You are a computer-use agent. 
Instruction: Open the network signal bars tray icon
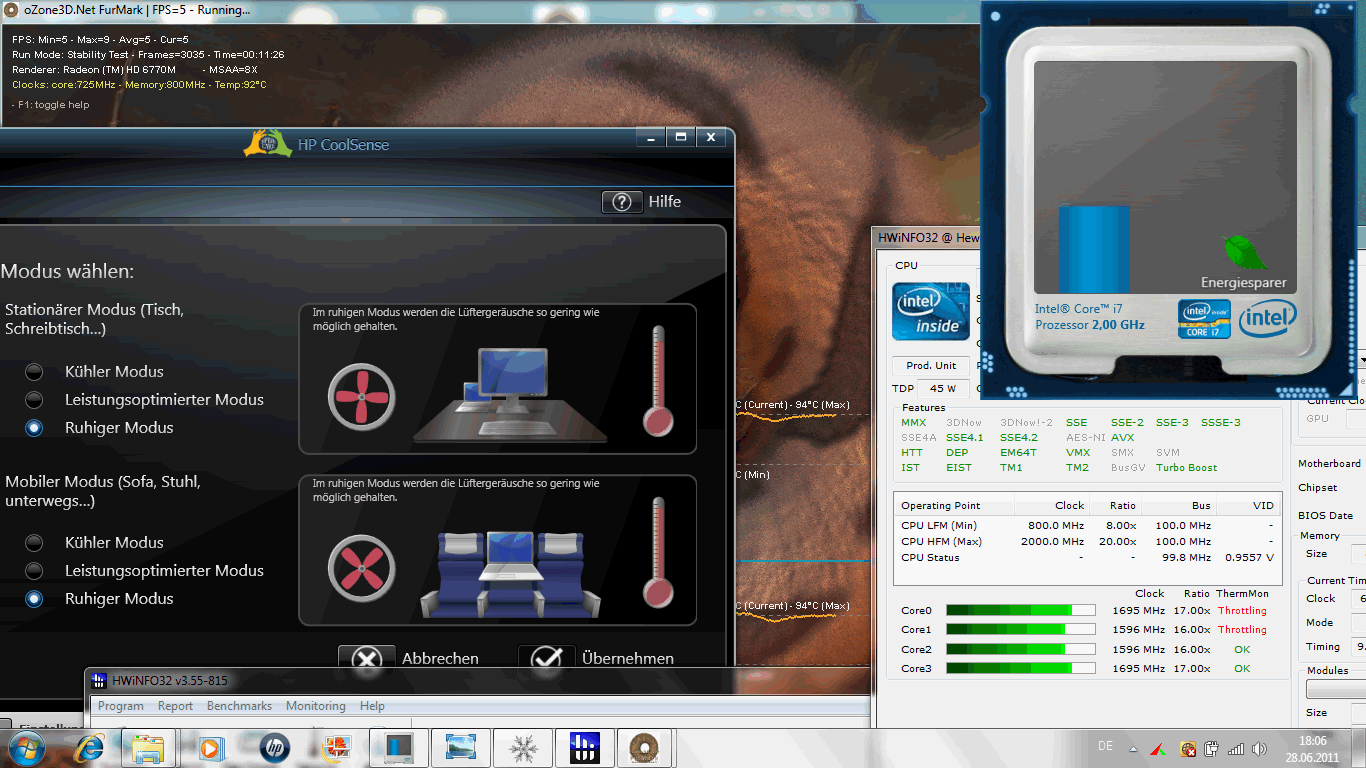tap(1236, 749)
